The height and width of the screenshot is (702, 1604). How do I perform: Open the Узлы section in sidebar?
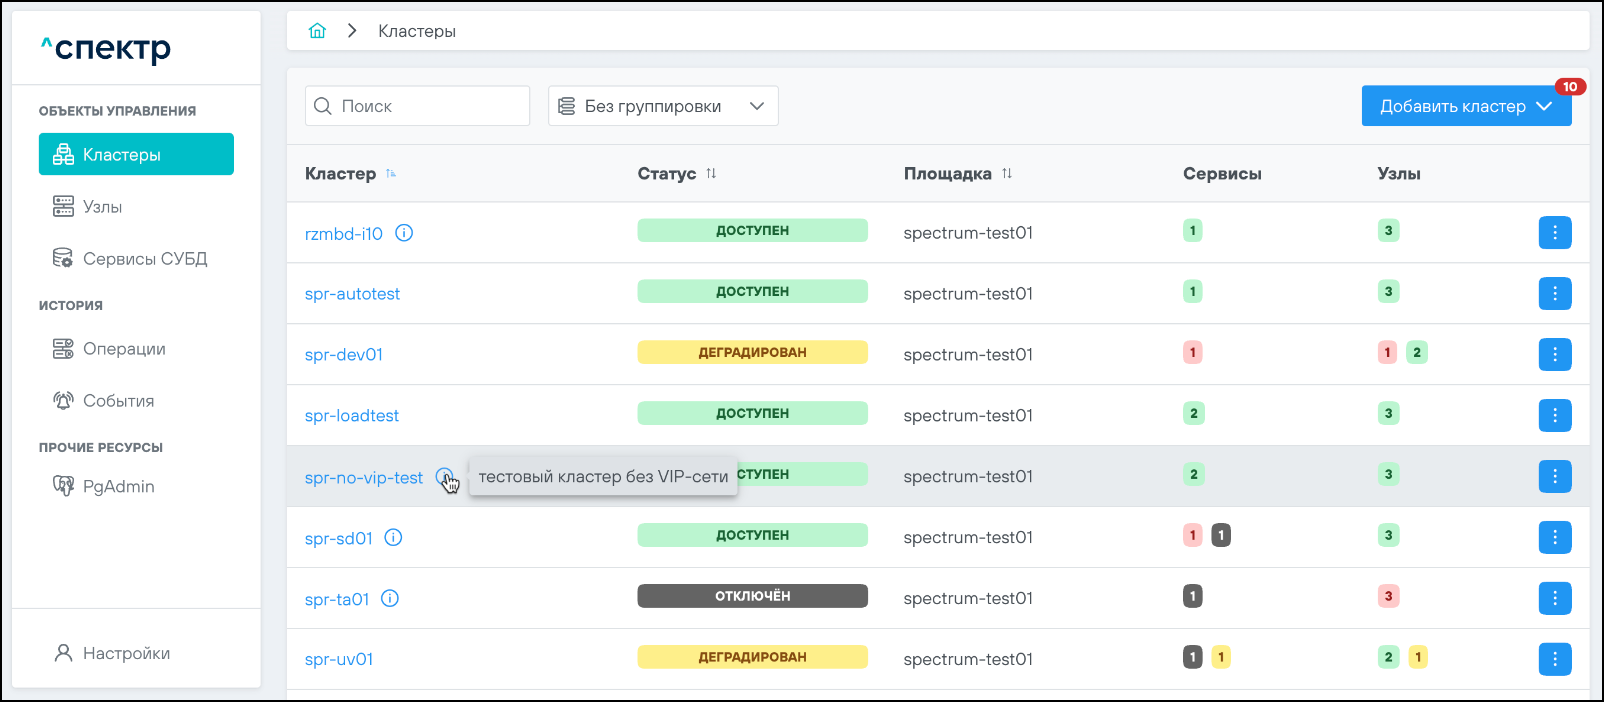[x=102, y=207]
